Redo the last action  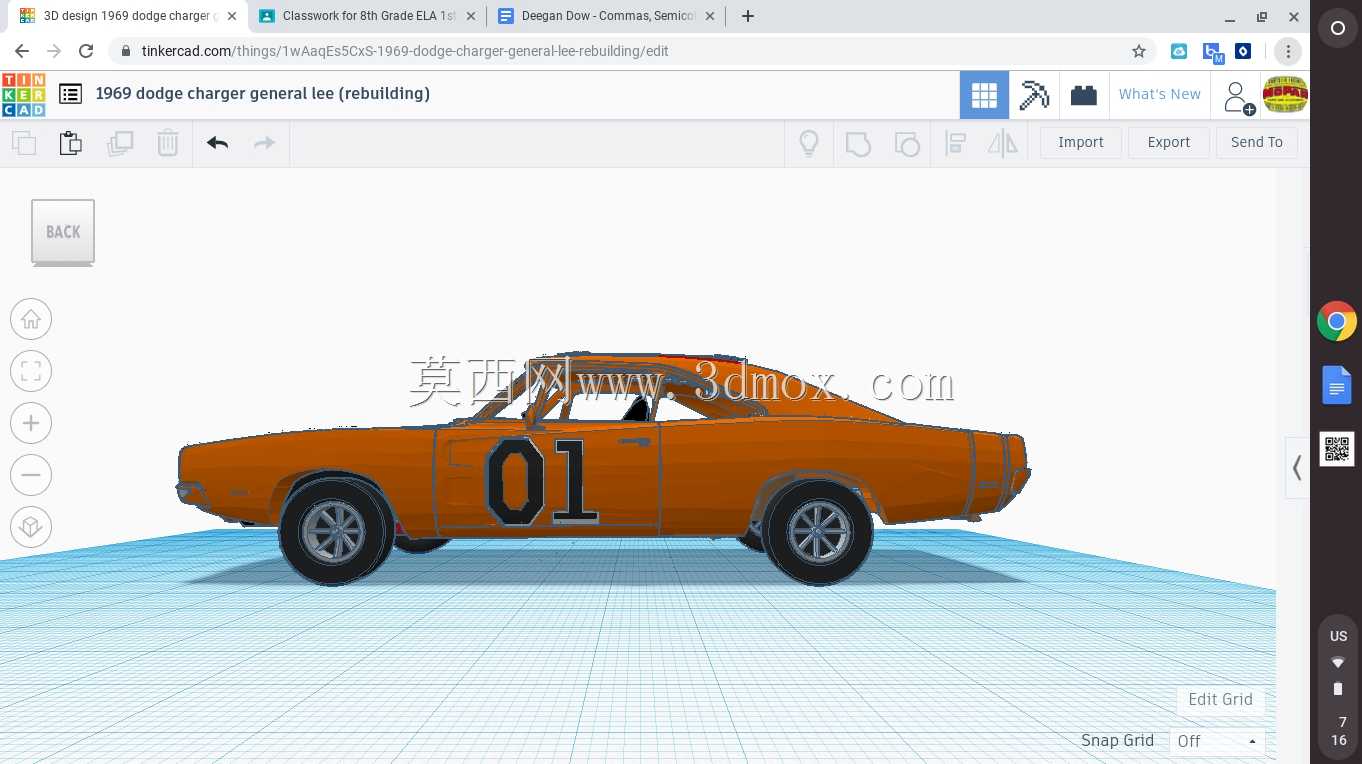(x=264, y=143)
